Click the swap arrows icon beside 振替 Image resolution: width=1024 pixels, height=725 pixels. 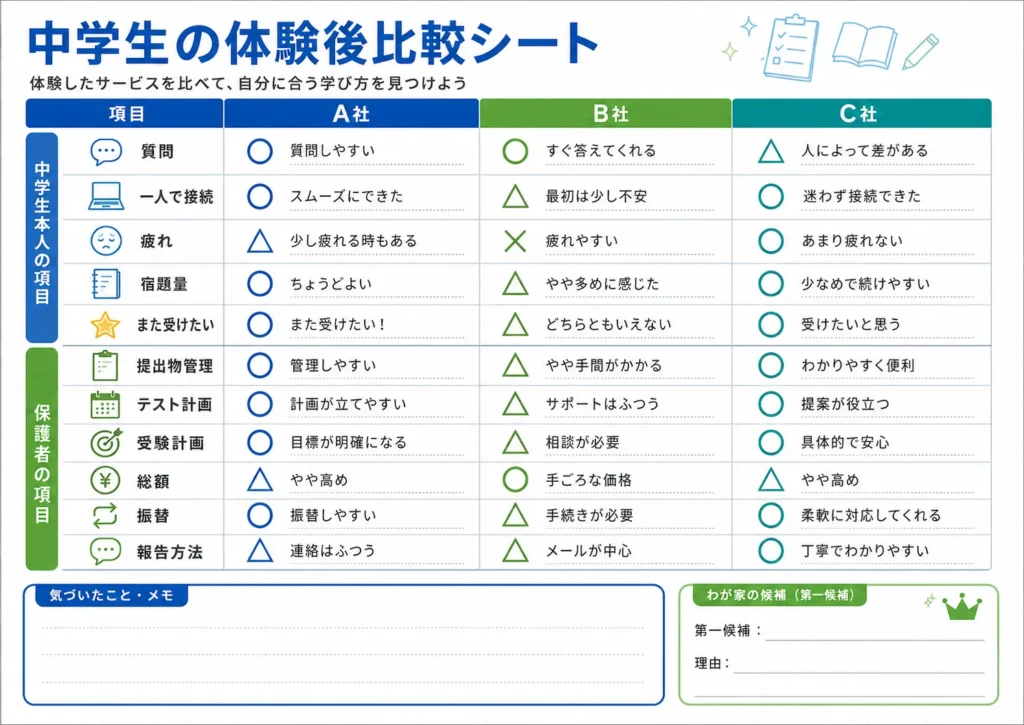(105, 515)
